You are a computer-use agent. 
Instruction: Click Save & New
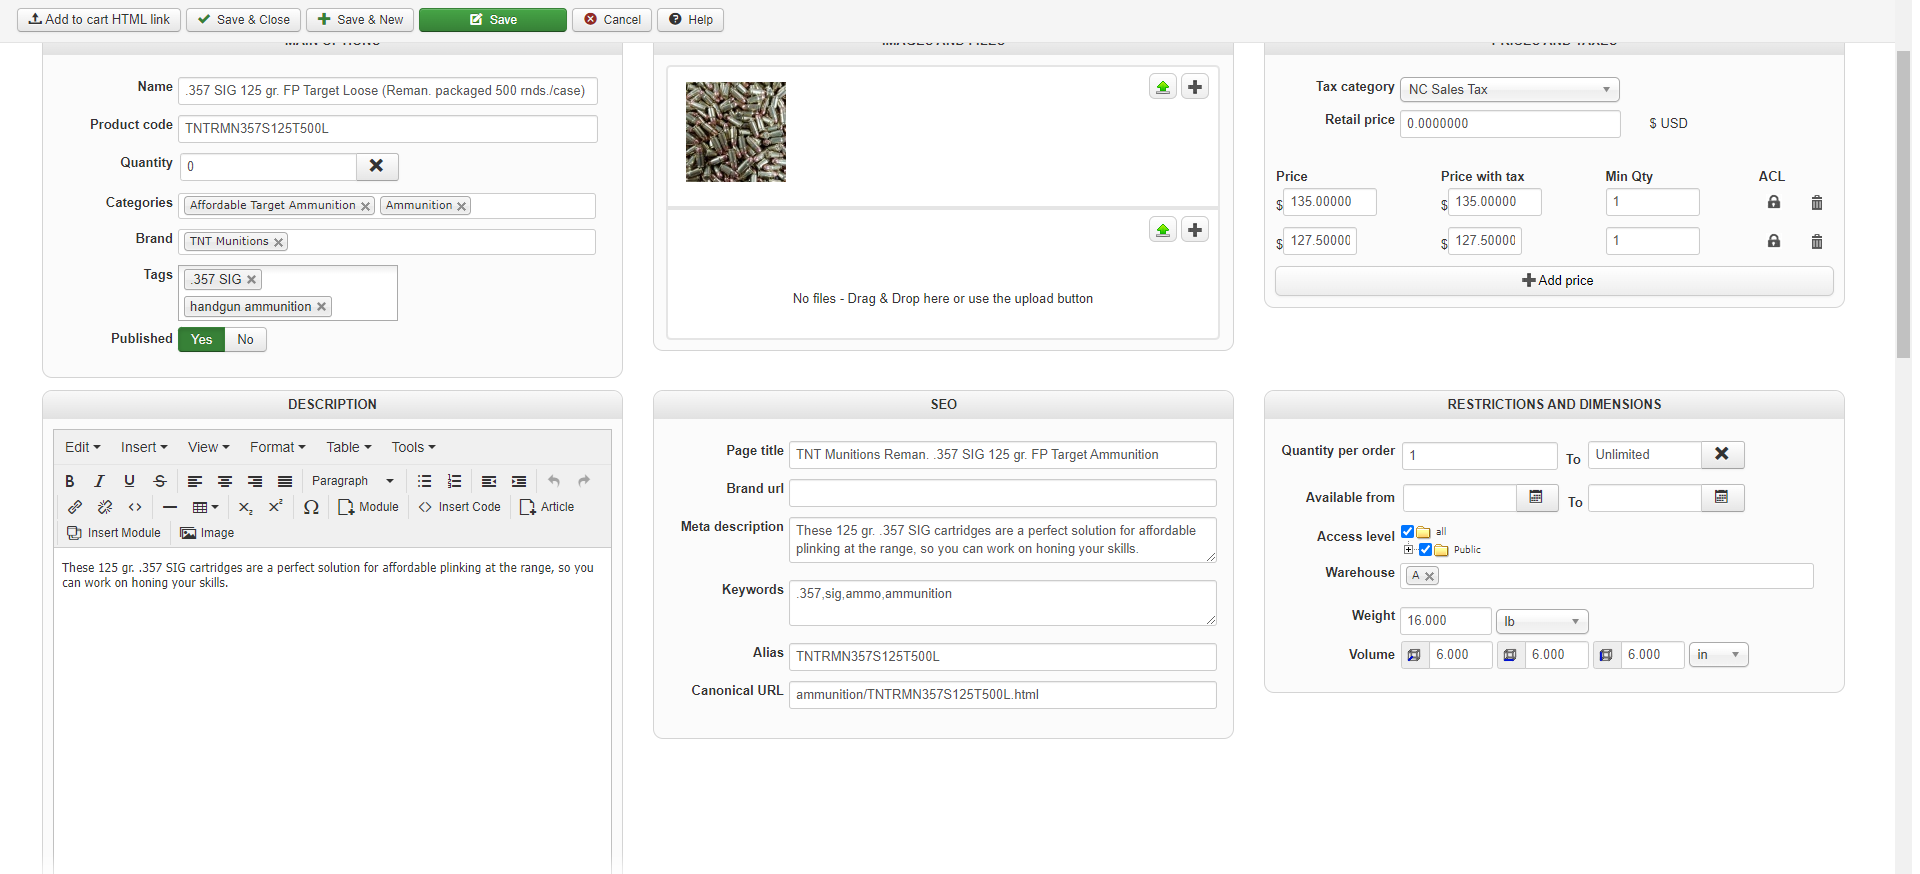click(360, 20)
